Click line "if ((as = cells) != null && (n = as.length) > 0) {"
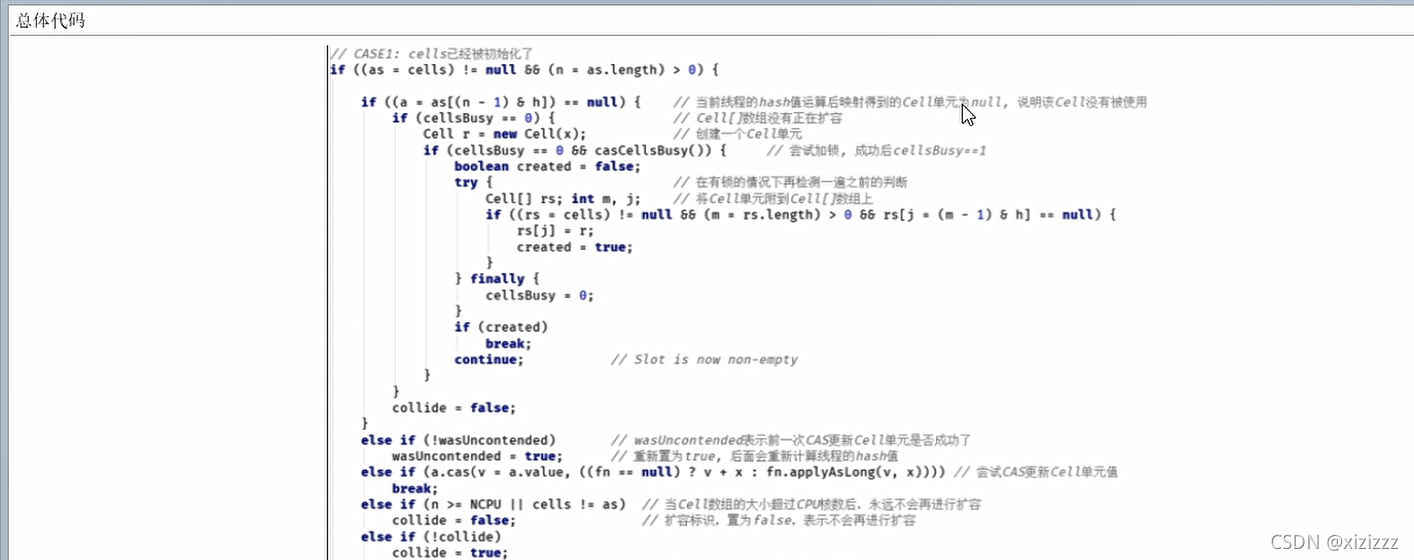Image resolution: width=1414 pixels, height=560 pixels. (524, 69)
